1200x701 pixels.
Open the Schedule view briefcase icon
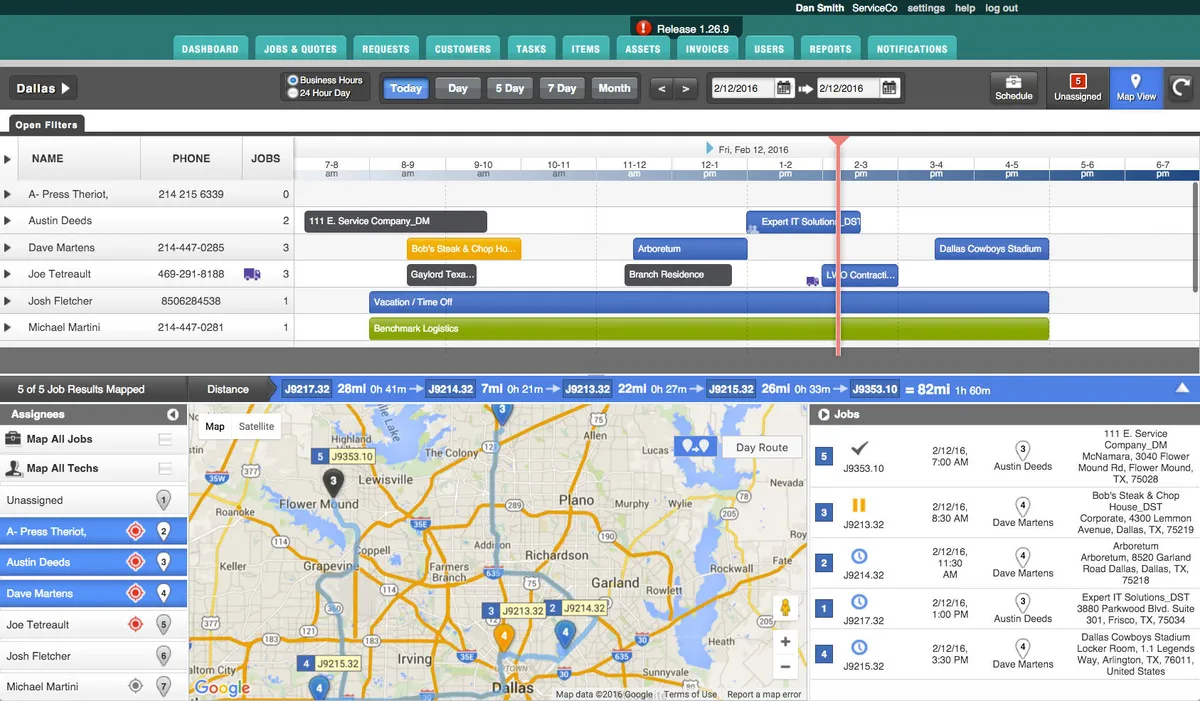1013,83
